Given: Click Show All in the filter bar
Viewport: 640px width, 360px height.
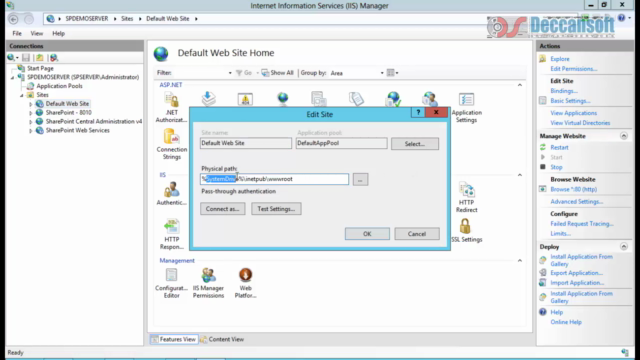Looking at the screenshot, I should tap(278, 73).
